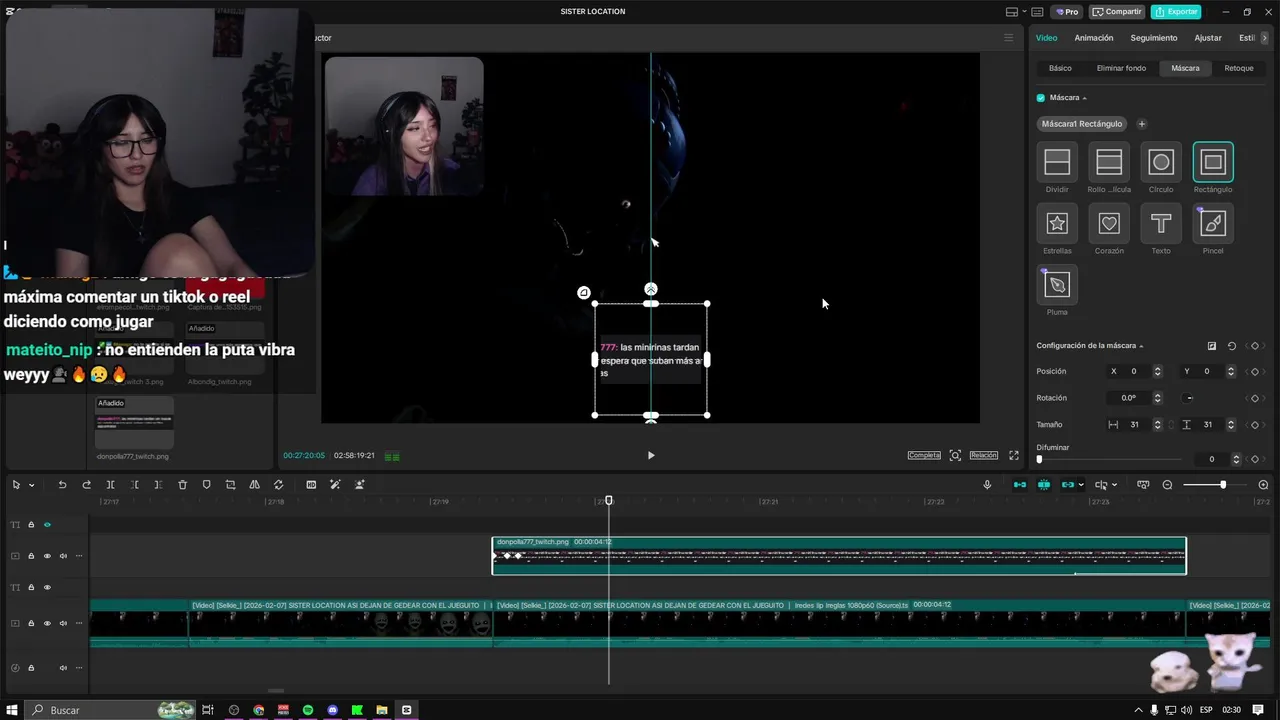Click the redo arrow in timeline toolbar

86,485
